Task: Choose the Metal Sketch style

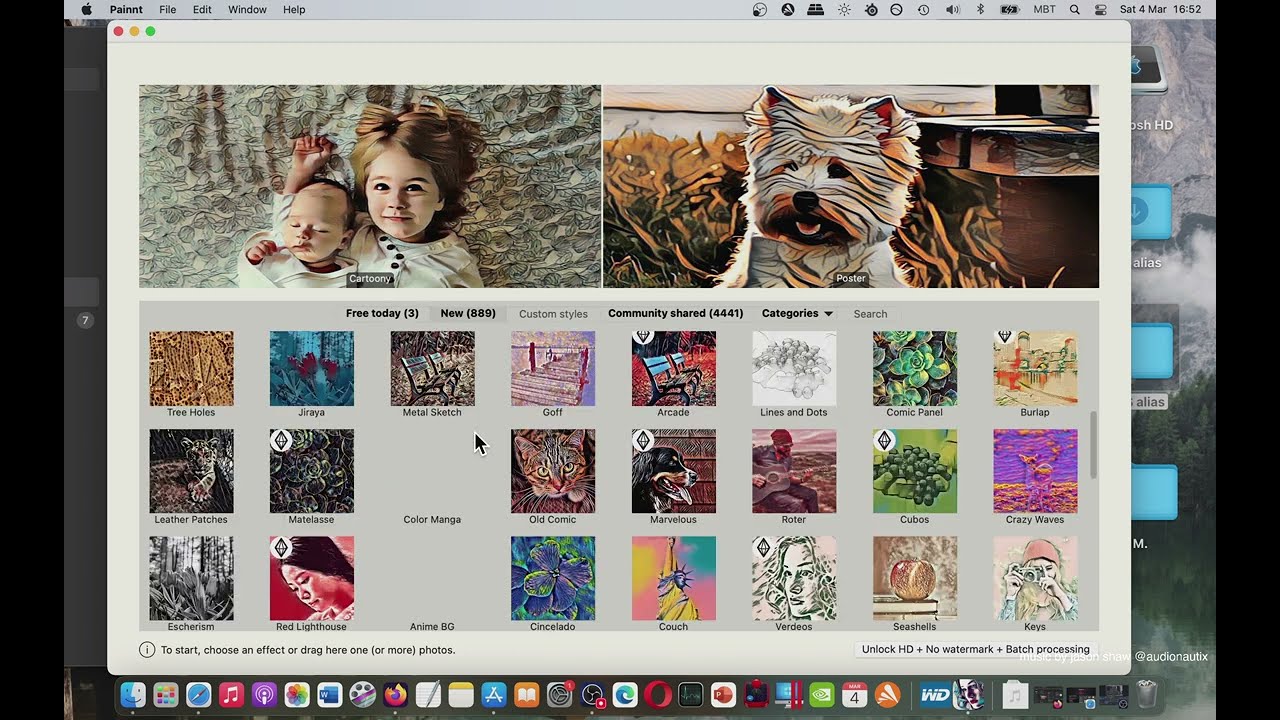Action: (x=432, y=368)
